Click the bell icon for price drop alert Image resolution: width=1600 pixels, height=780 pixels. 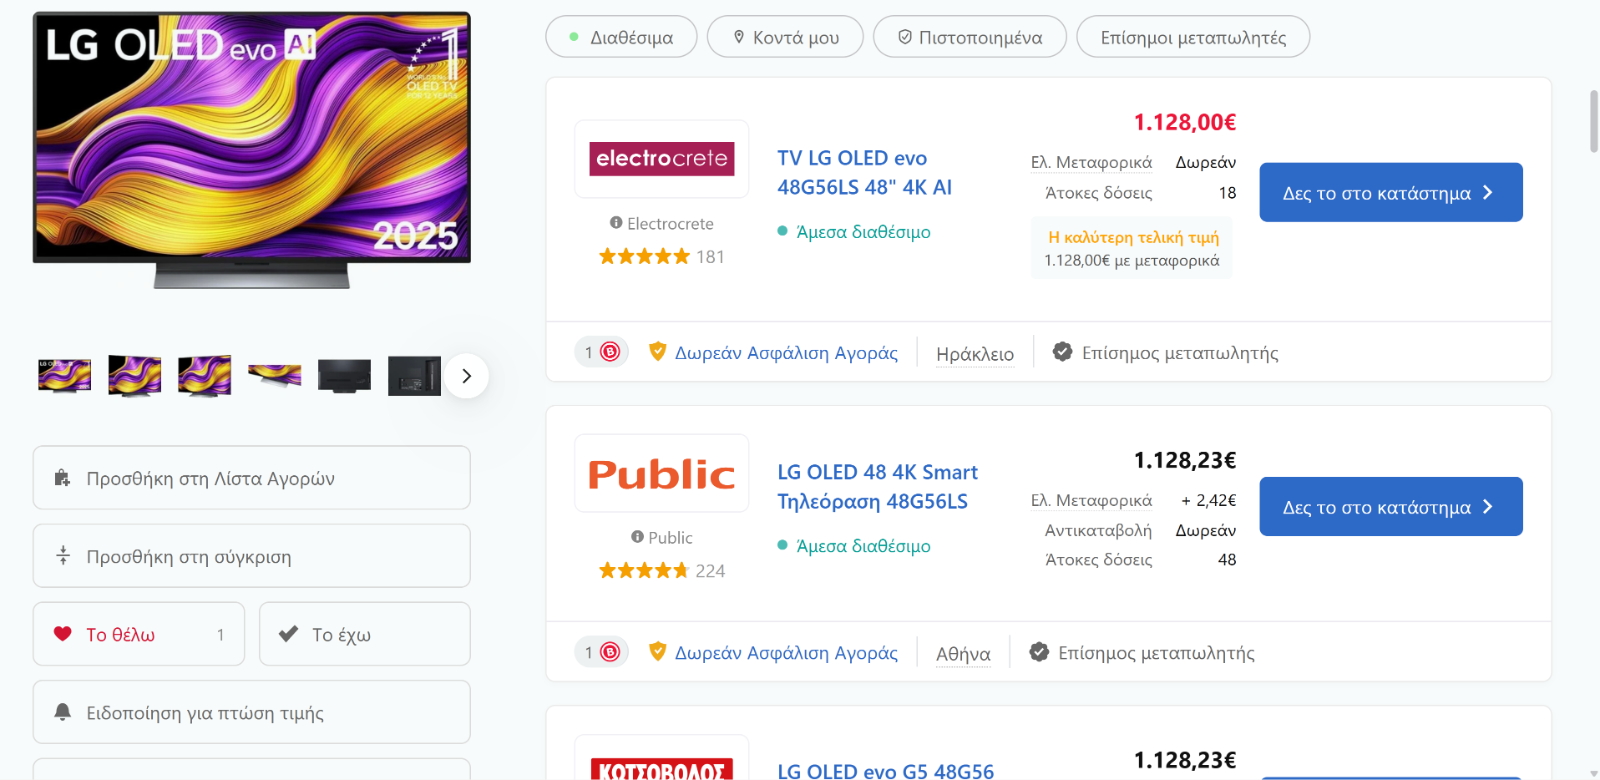coord(62,712)
